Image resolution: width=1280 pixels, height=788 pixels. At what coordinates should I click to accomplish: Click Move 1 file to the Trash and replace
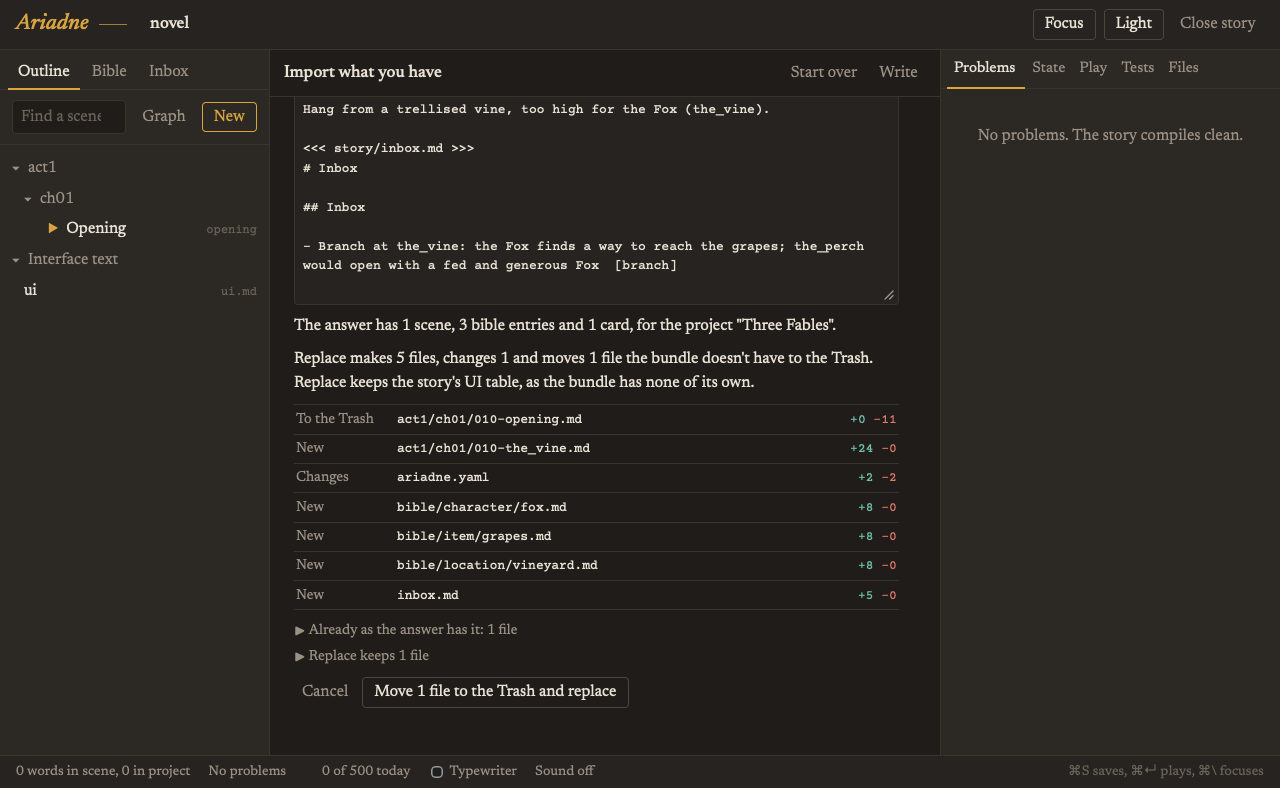[495, 691]
